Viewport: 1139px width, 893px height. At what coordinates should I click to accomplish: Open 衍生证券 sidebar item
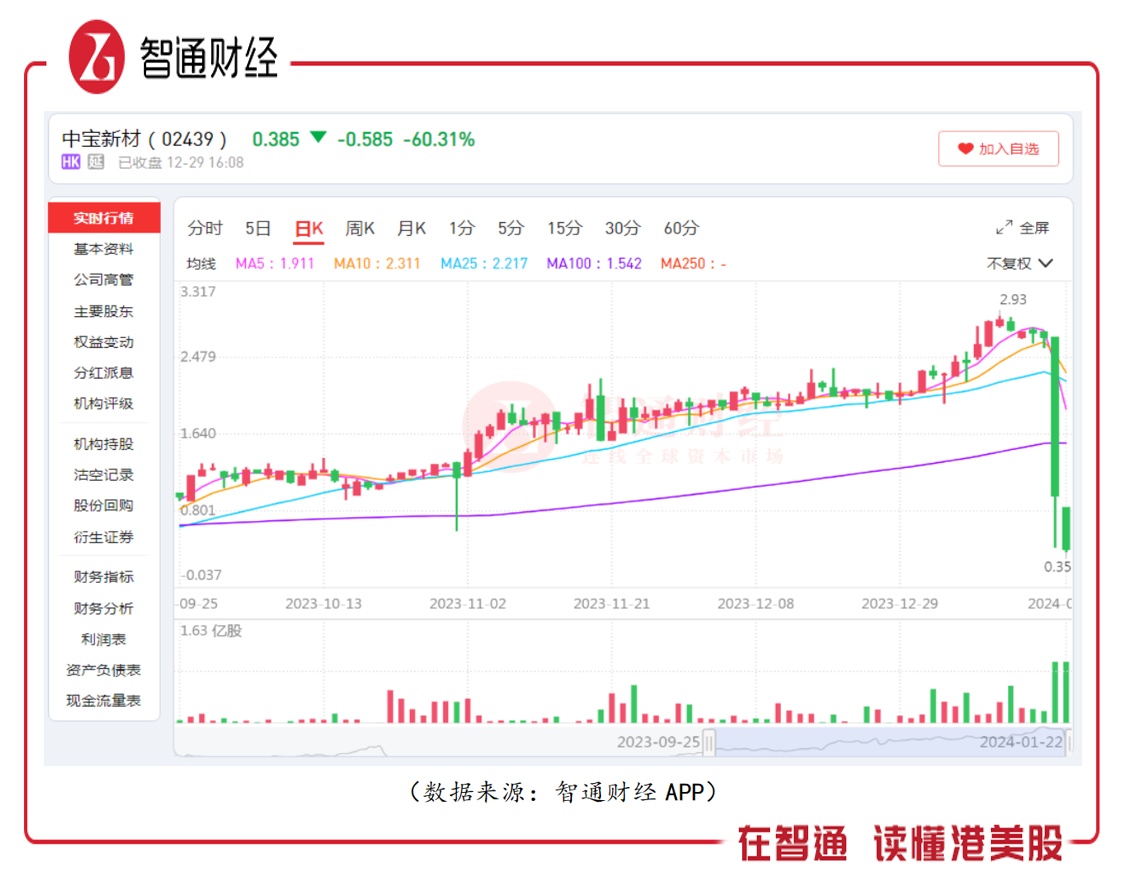click(104, 537)
